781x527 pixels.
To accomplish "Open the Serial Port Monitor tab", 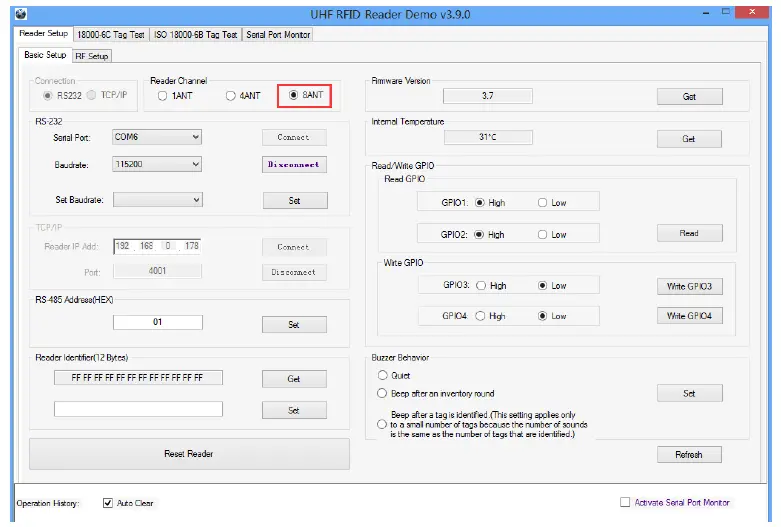I will click(278, 35).
